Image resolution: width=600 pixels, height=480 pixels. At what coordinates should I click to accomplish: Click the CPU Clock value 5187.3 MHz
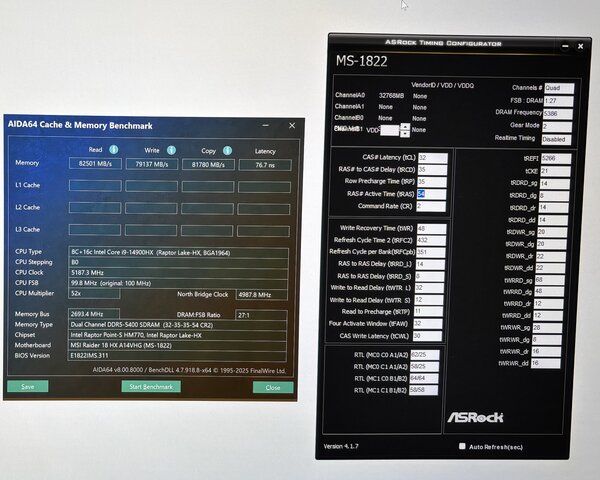pyautogui.click(x=178, y=273)
